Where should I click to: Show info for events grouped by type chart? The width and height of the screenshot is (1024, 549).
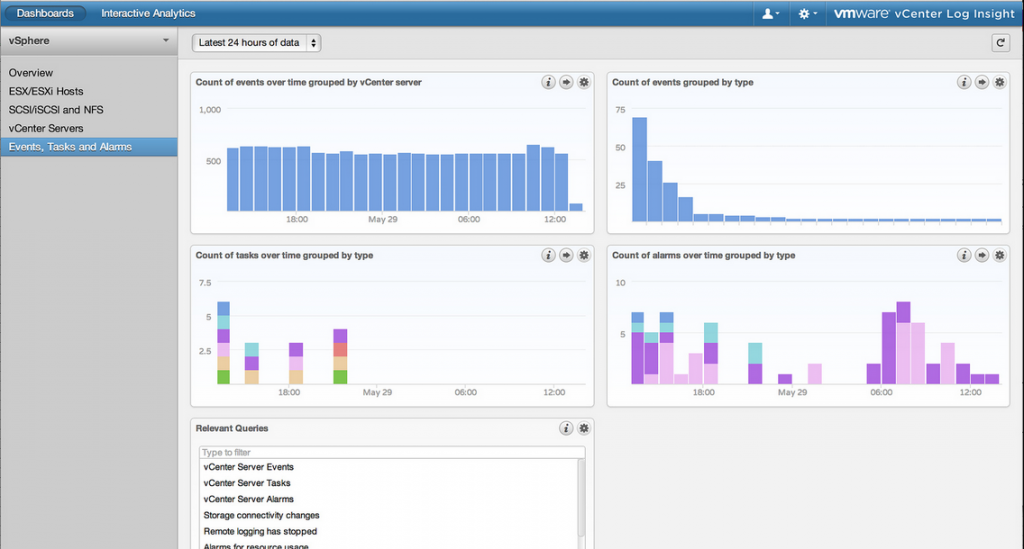pyautogui.click(x=964, y=82)
